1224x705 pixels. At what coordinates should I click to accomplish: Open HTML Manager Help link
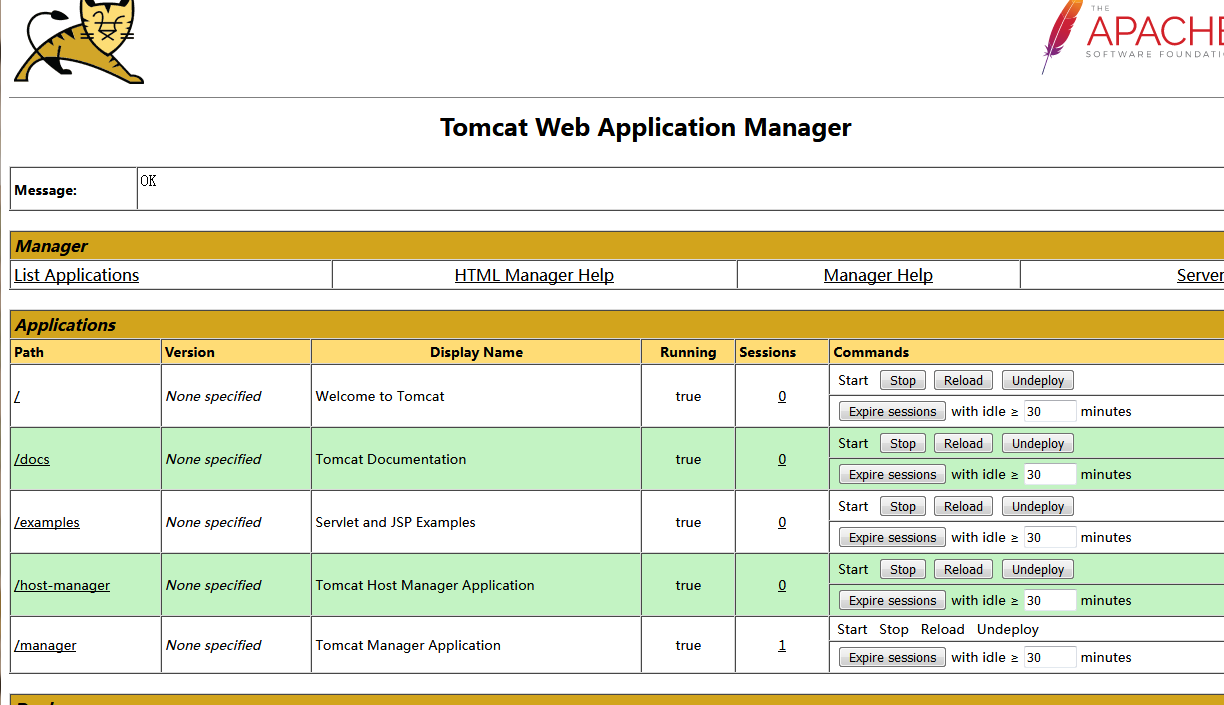click(x=534, y=275)
